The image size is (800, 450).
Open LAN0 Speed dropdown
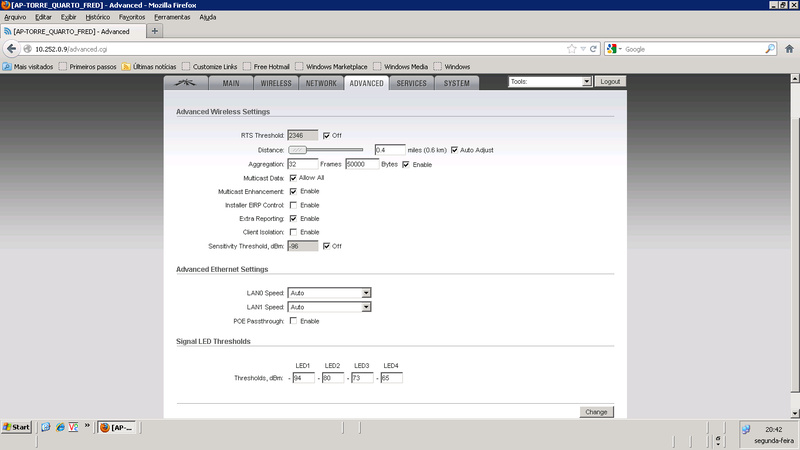pos(329,293)
